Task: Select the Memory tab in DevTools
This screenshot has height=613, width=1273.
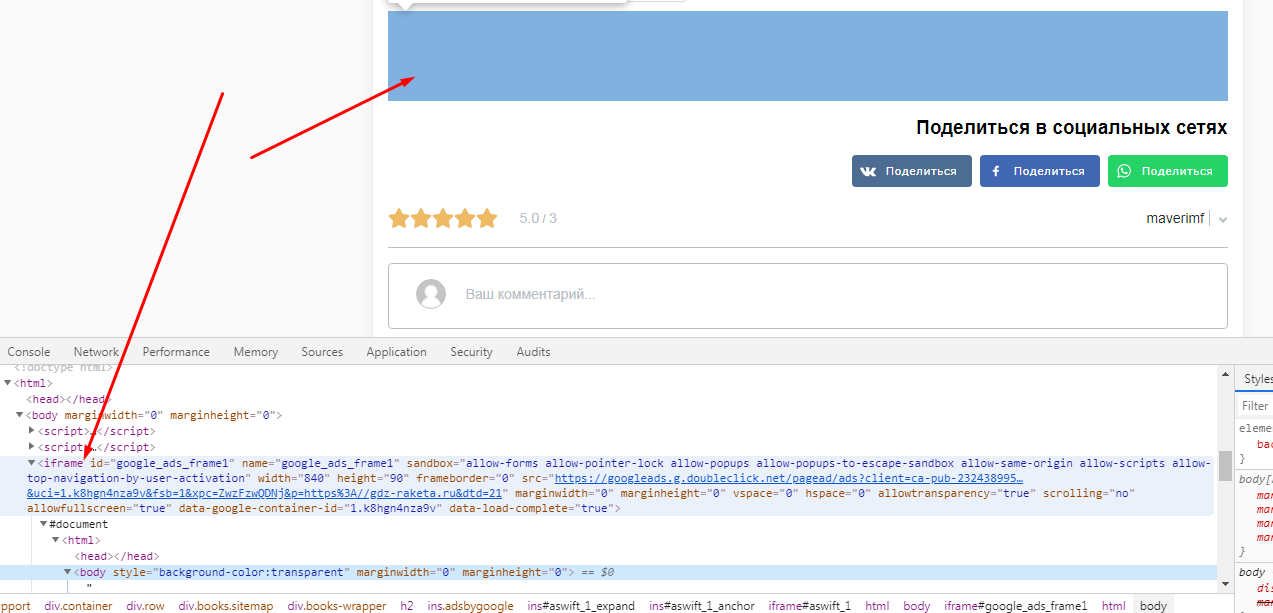Action: 256,352
